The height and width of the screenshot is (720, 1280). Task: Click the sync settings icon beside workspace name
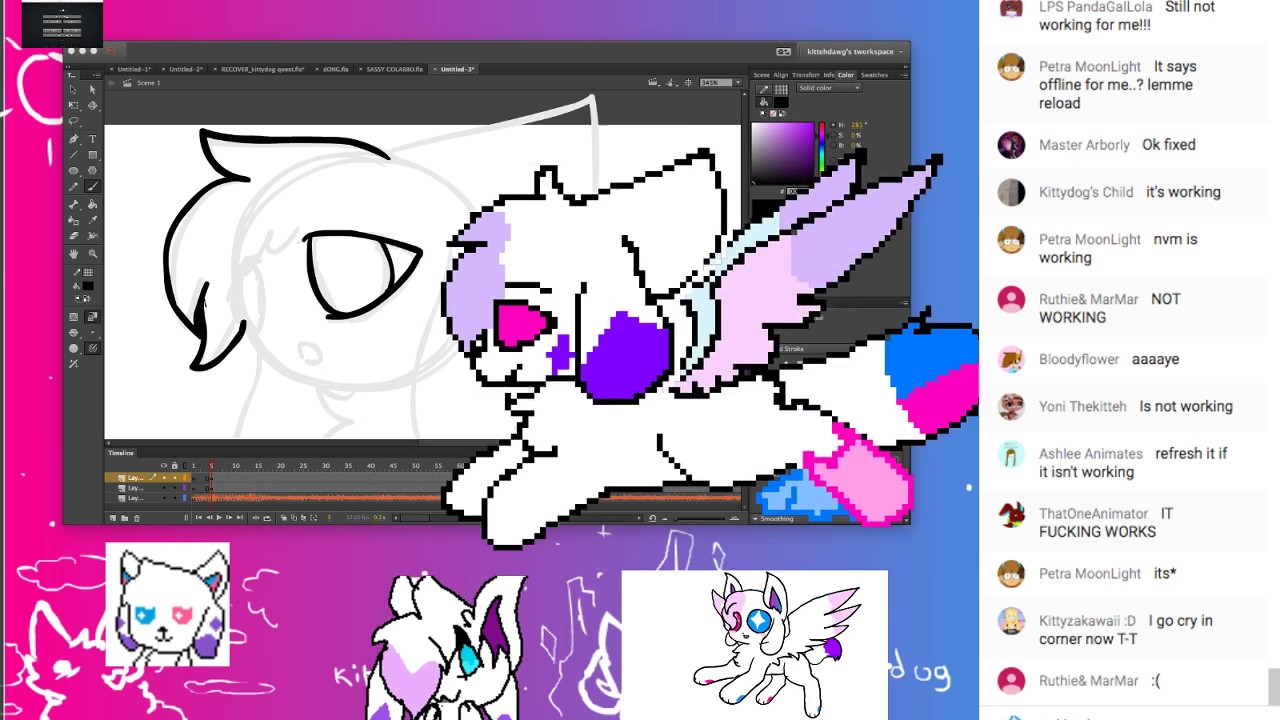783,52
